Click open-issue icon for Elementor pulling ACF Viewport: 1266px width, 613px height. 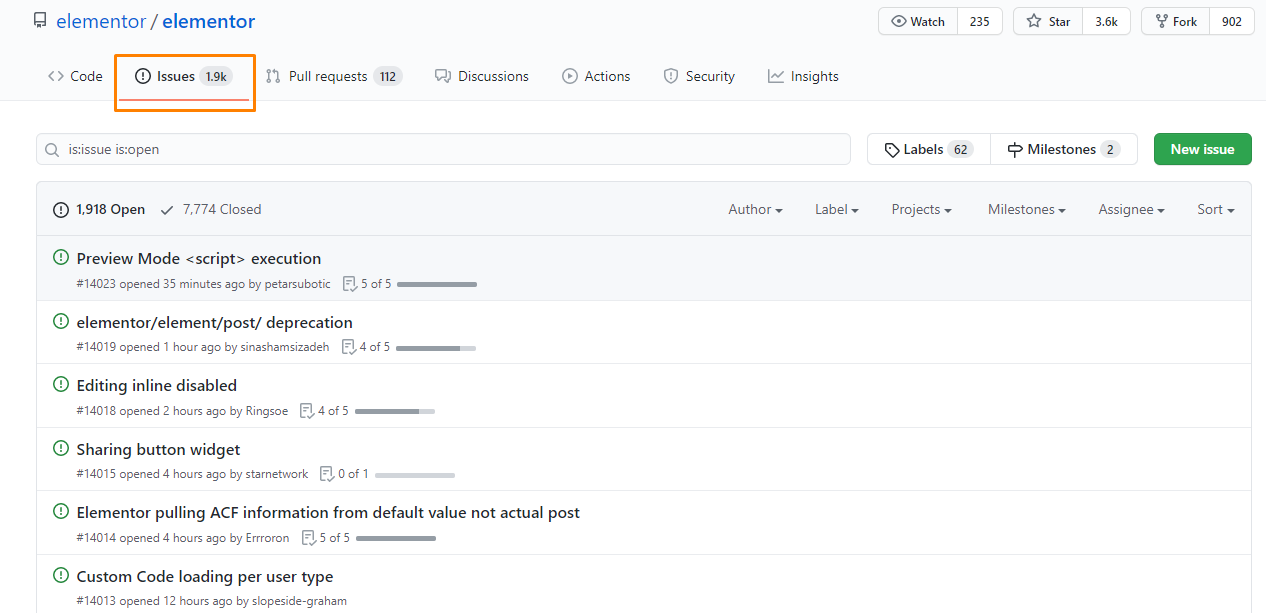coord(61,512)
